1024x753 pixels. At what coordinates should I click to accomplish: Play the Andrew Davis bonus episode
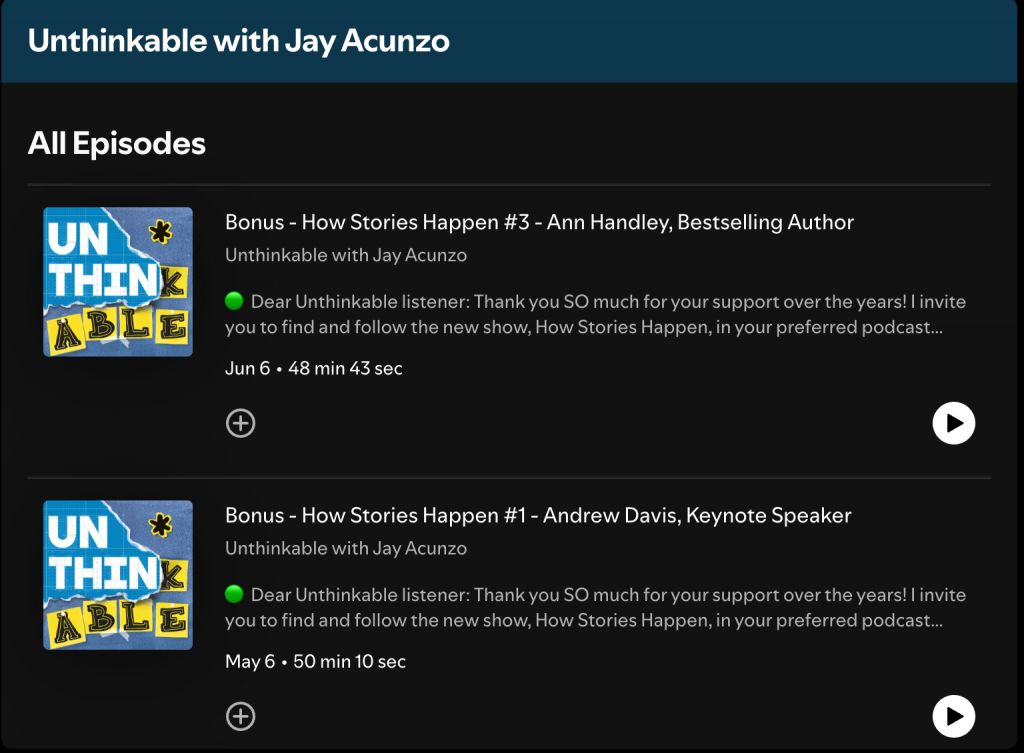click(953, 716)
